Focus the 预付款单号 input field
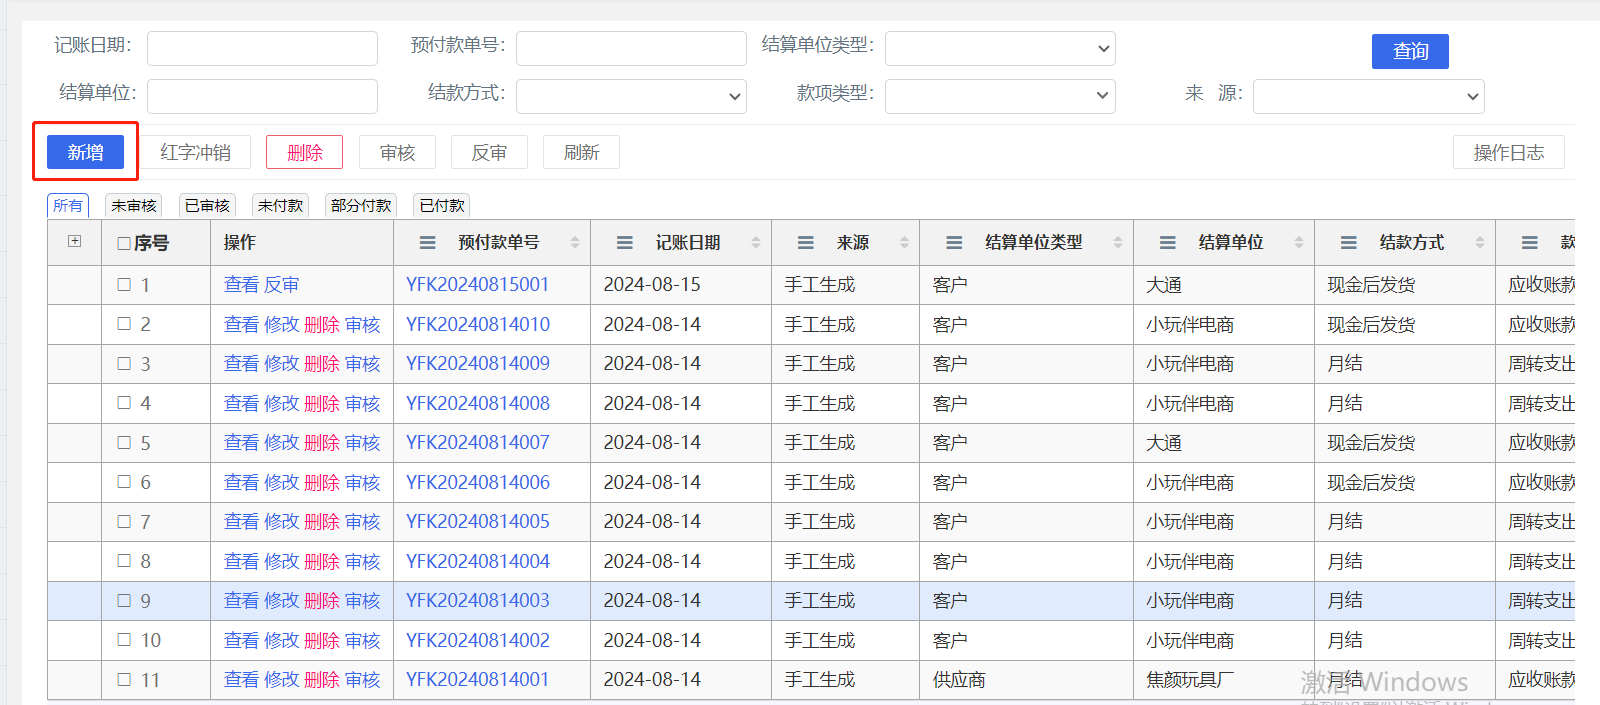Image resolution: width=1600 pixels, height=705 pixels. click(x=631, y=48)
